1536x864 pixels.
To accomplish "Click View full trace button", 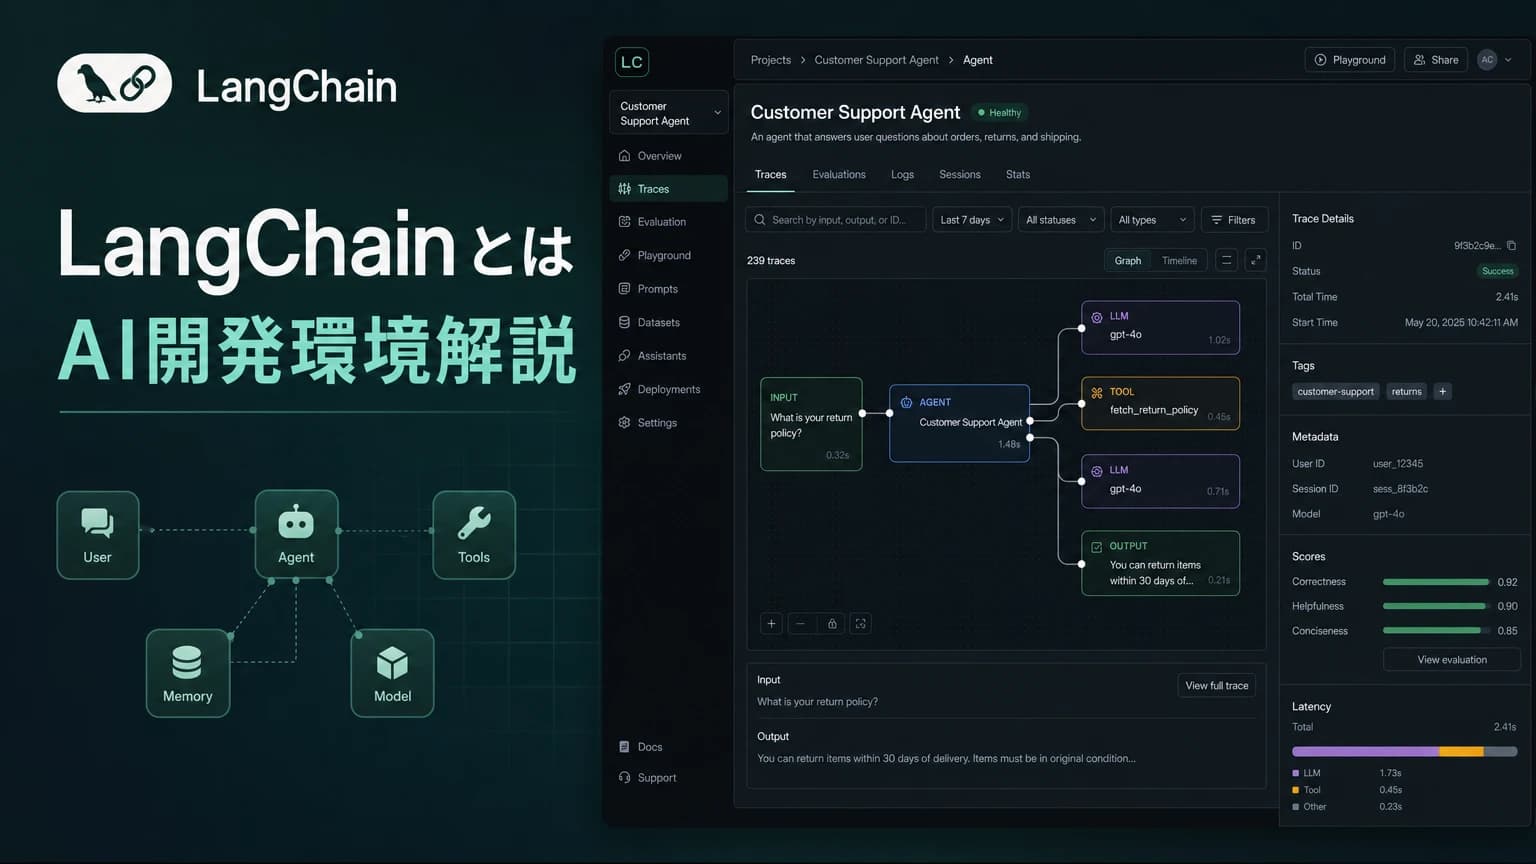I will (1217, 686).
